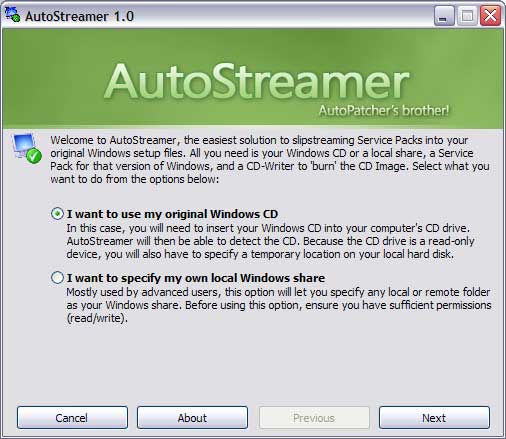Click the description mentioning read/write permissions
Viewport: 506px width, 439px height.
(279, 305)
